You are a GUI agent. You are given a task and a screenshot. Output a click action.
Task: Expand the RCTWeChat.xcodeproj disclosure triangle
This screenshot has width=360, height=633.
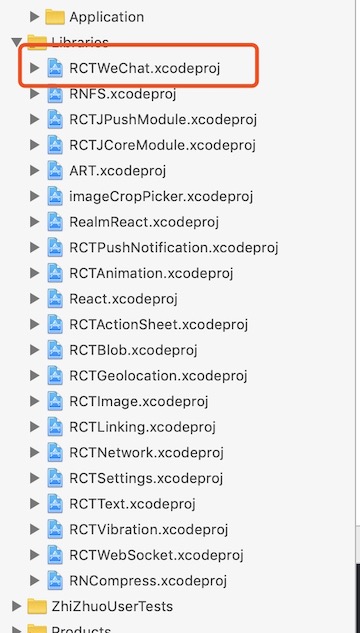coord(35,68)
